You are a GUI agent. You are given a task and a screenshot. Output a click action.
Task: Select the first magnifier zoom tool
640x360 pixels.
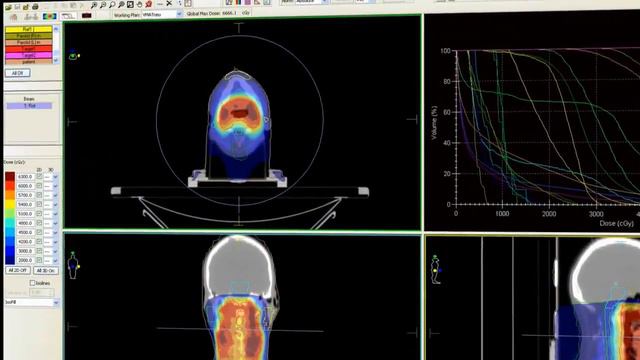(94, 5)
